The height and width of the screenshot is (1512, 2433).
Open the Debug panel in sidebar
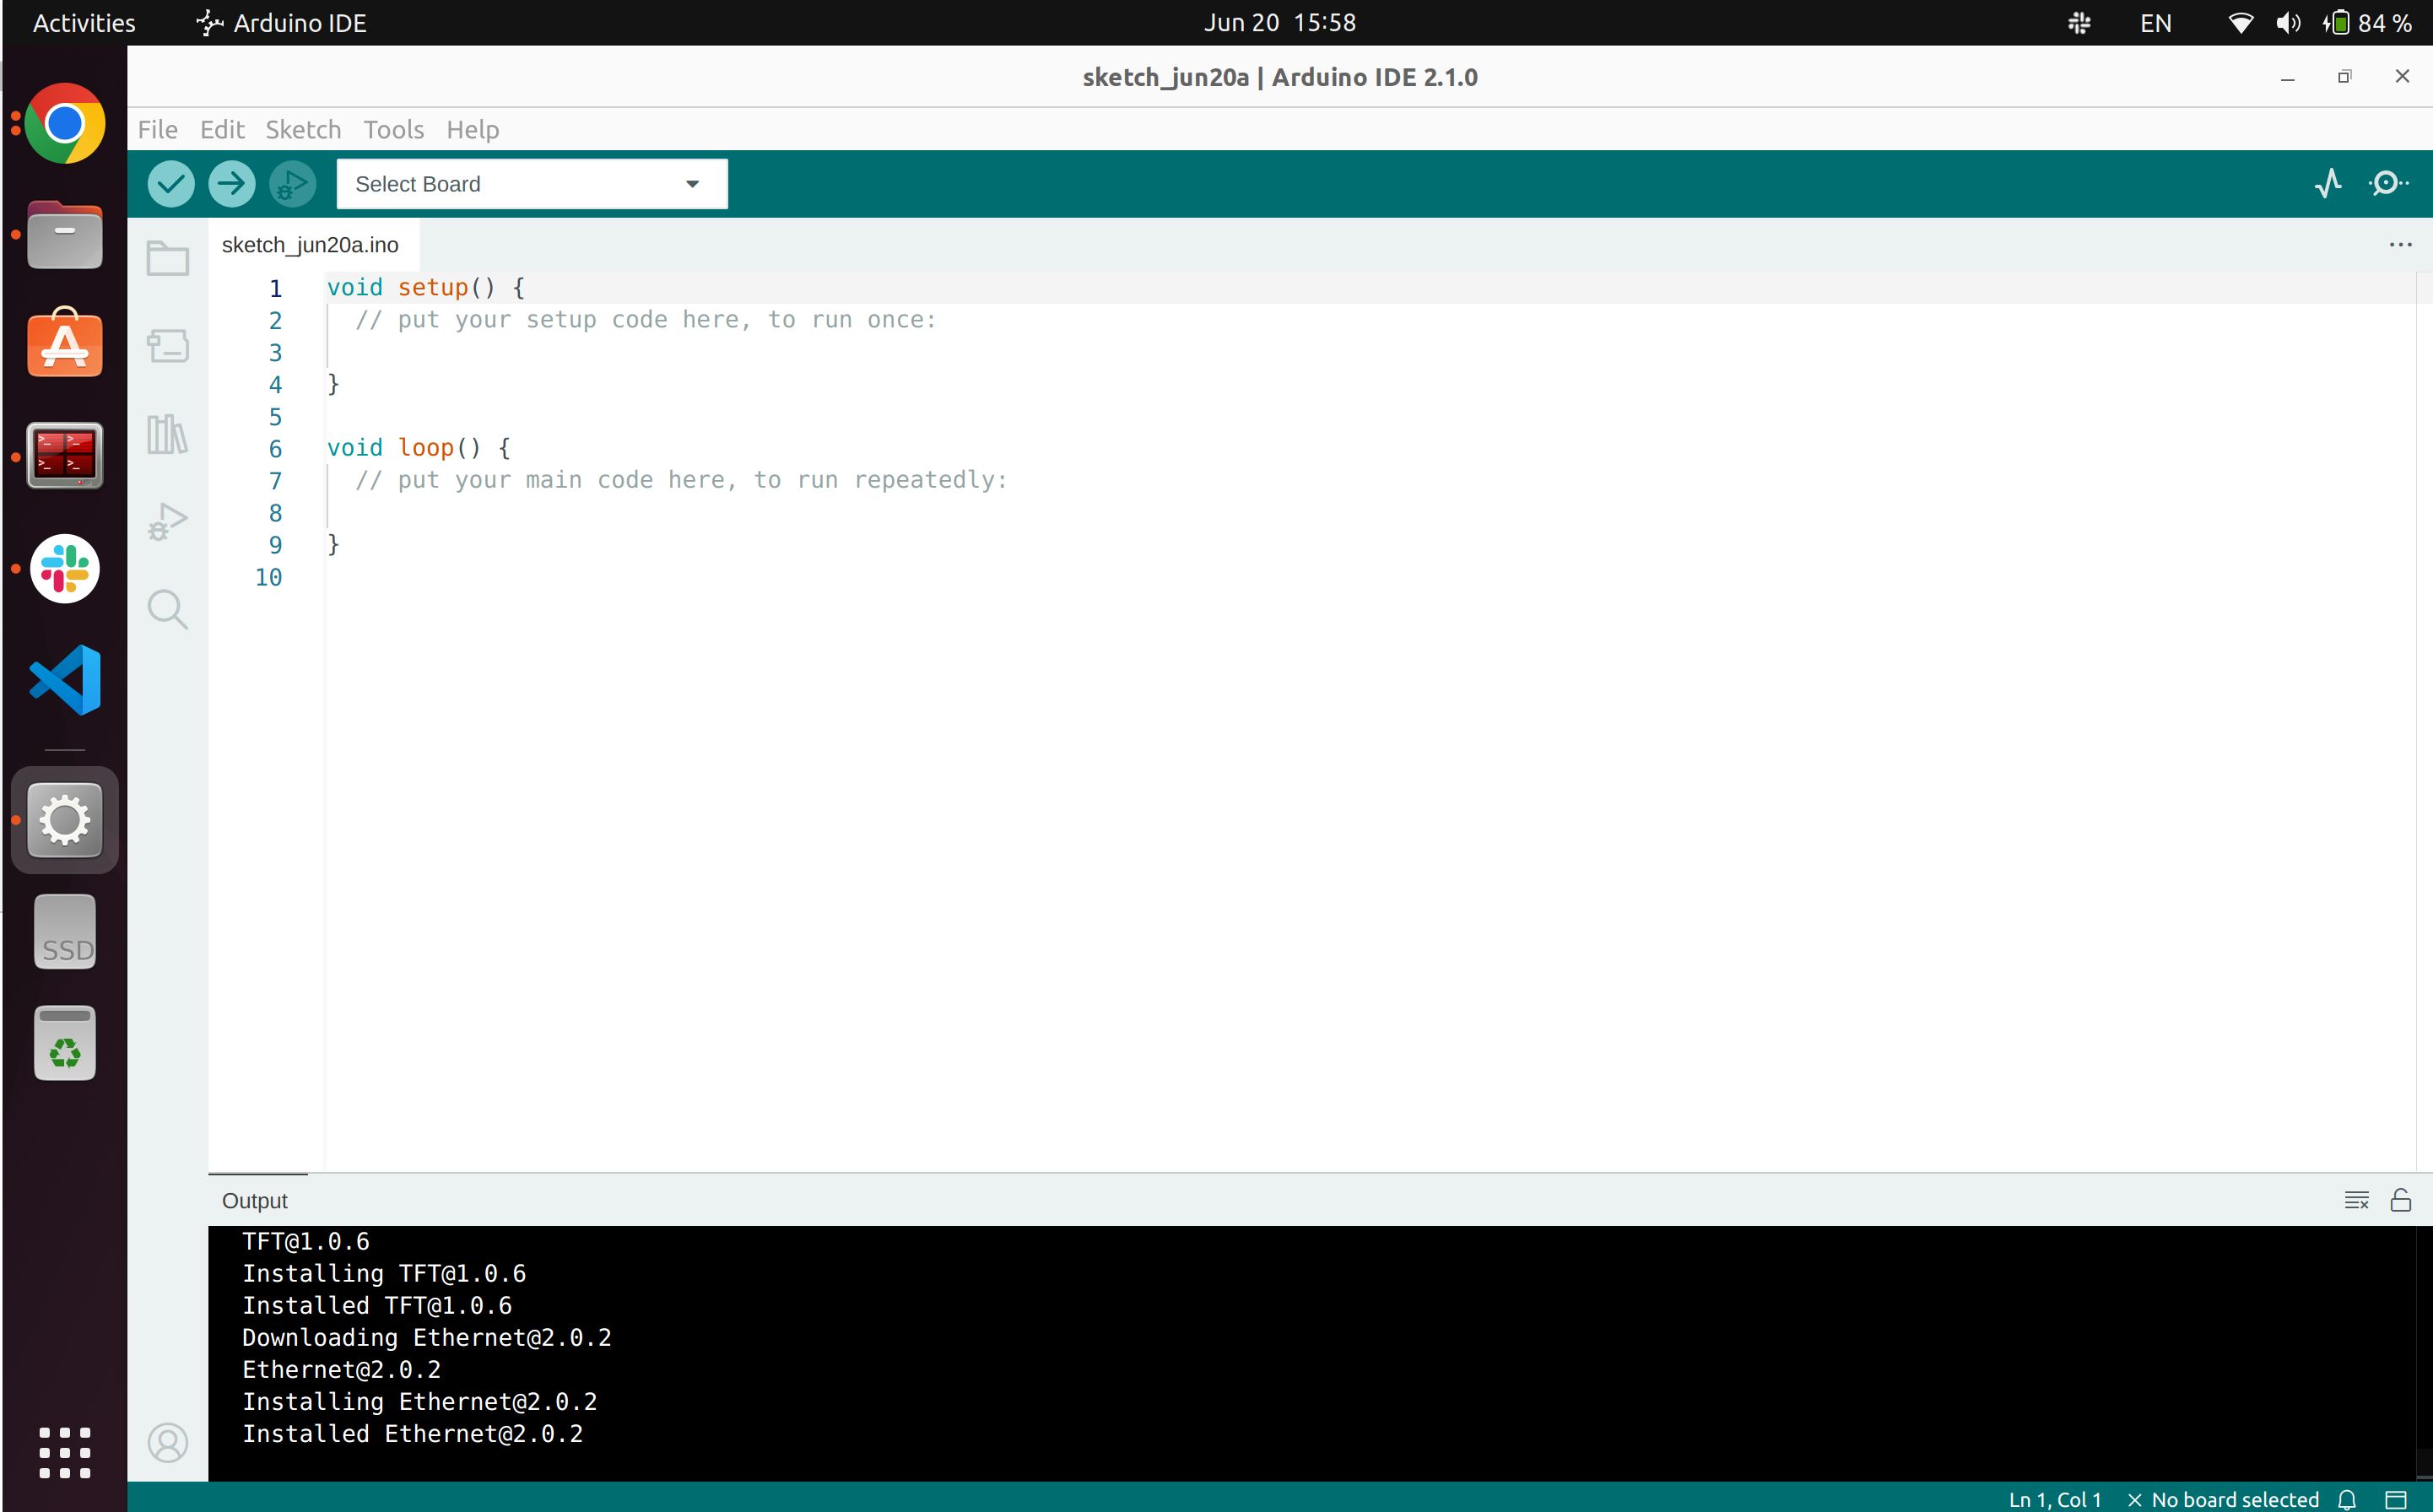[x=167, y=521]
